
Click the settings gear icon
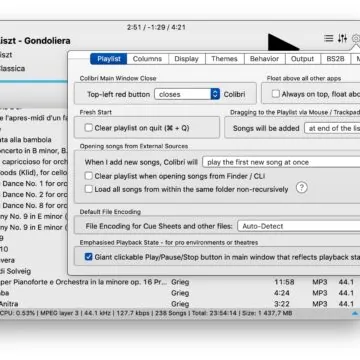coord(356,39)
